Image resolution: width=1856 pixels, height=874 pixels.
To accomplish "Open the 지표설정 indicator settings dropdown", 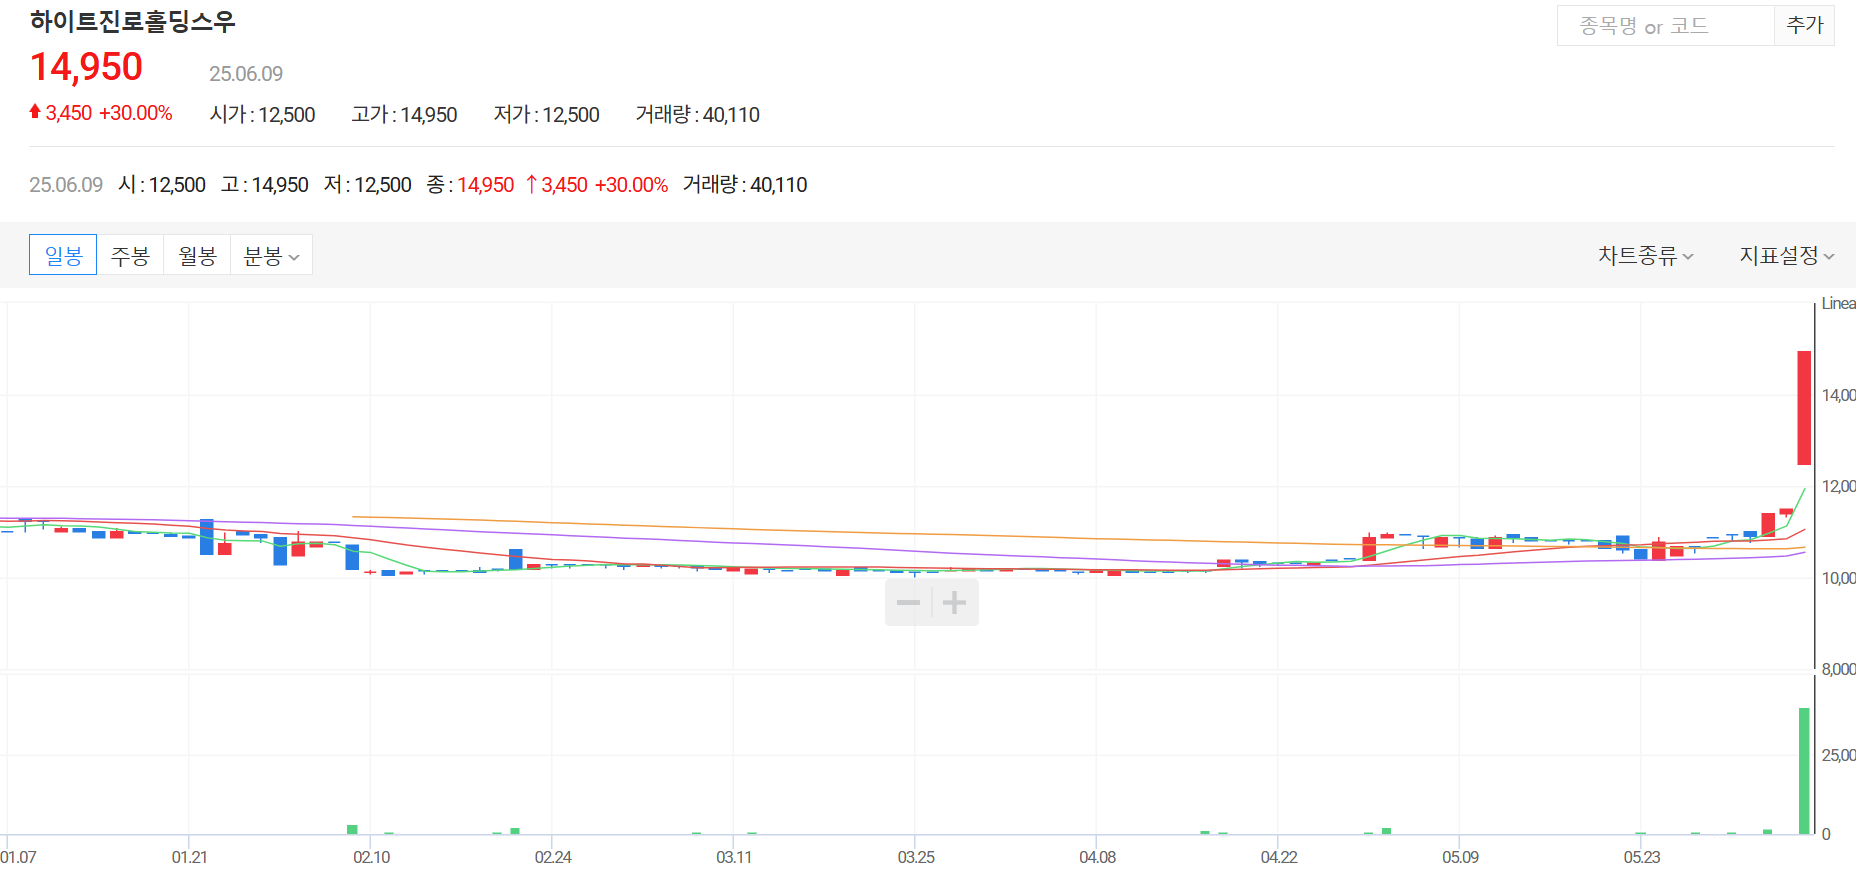I will click(x=1787, y=256).
